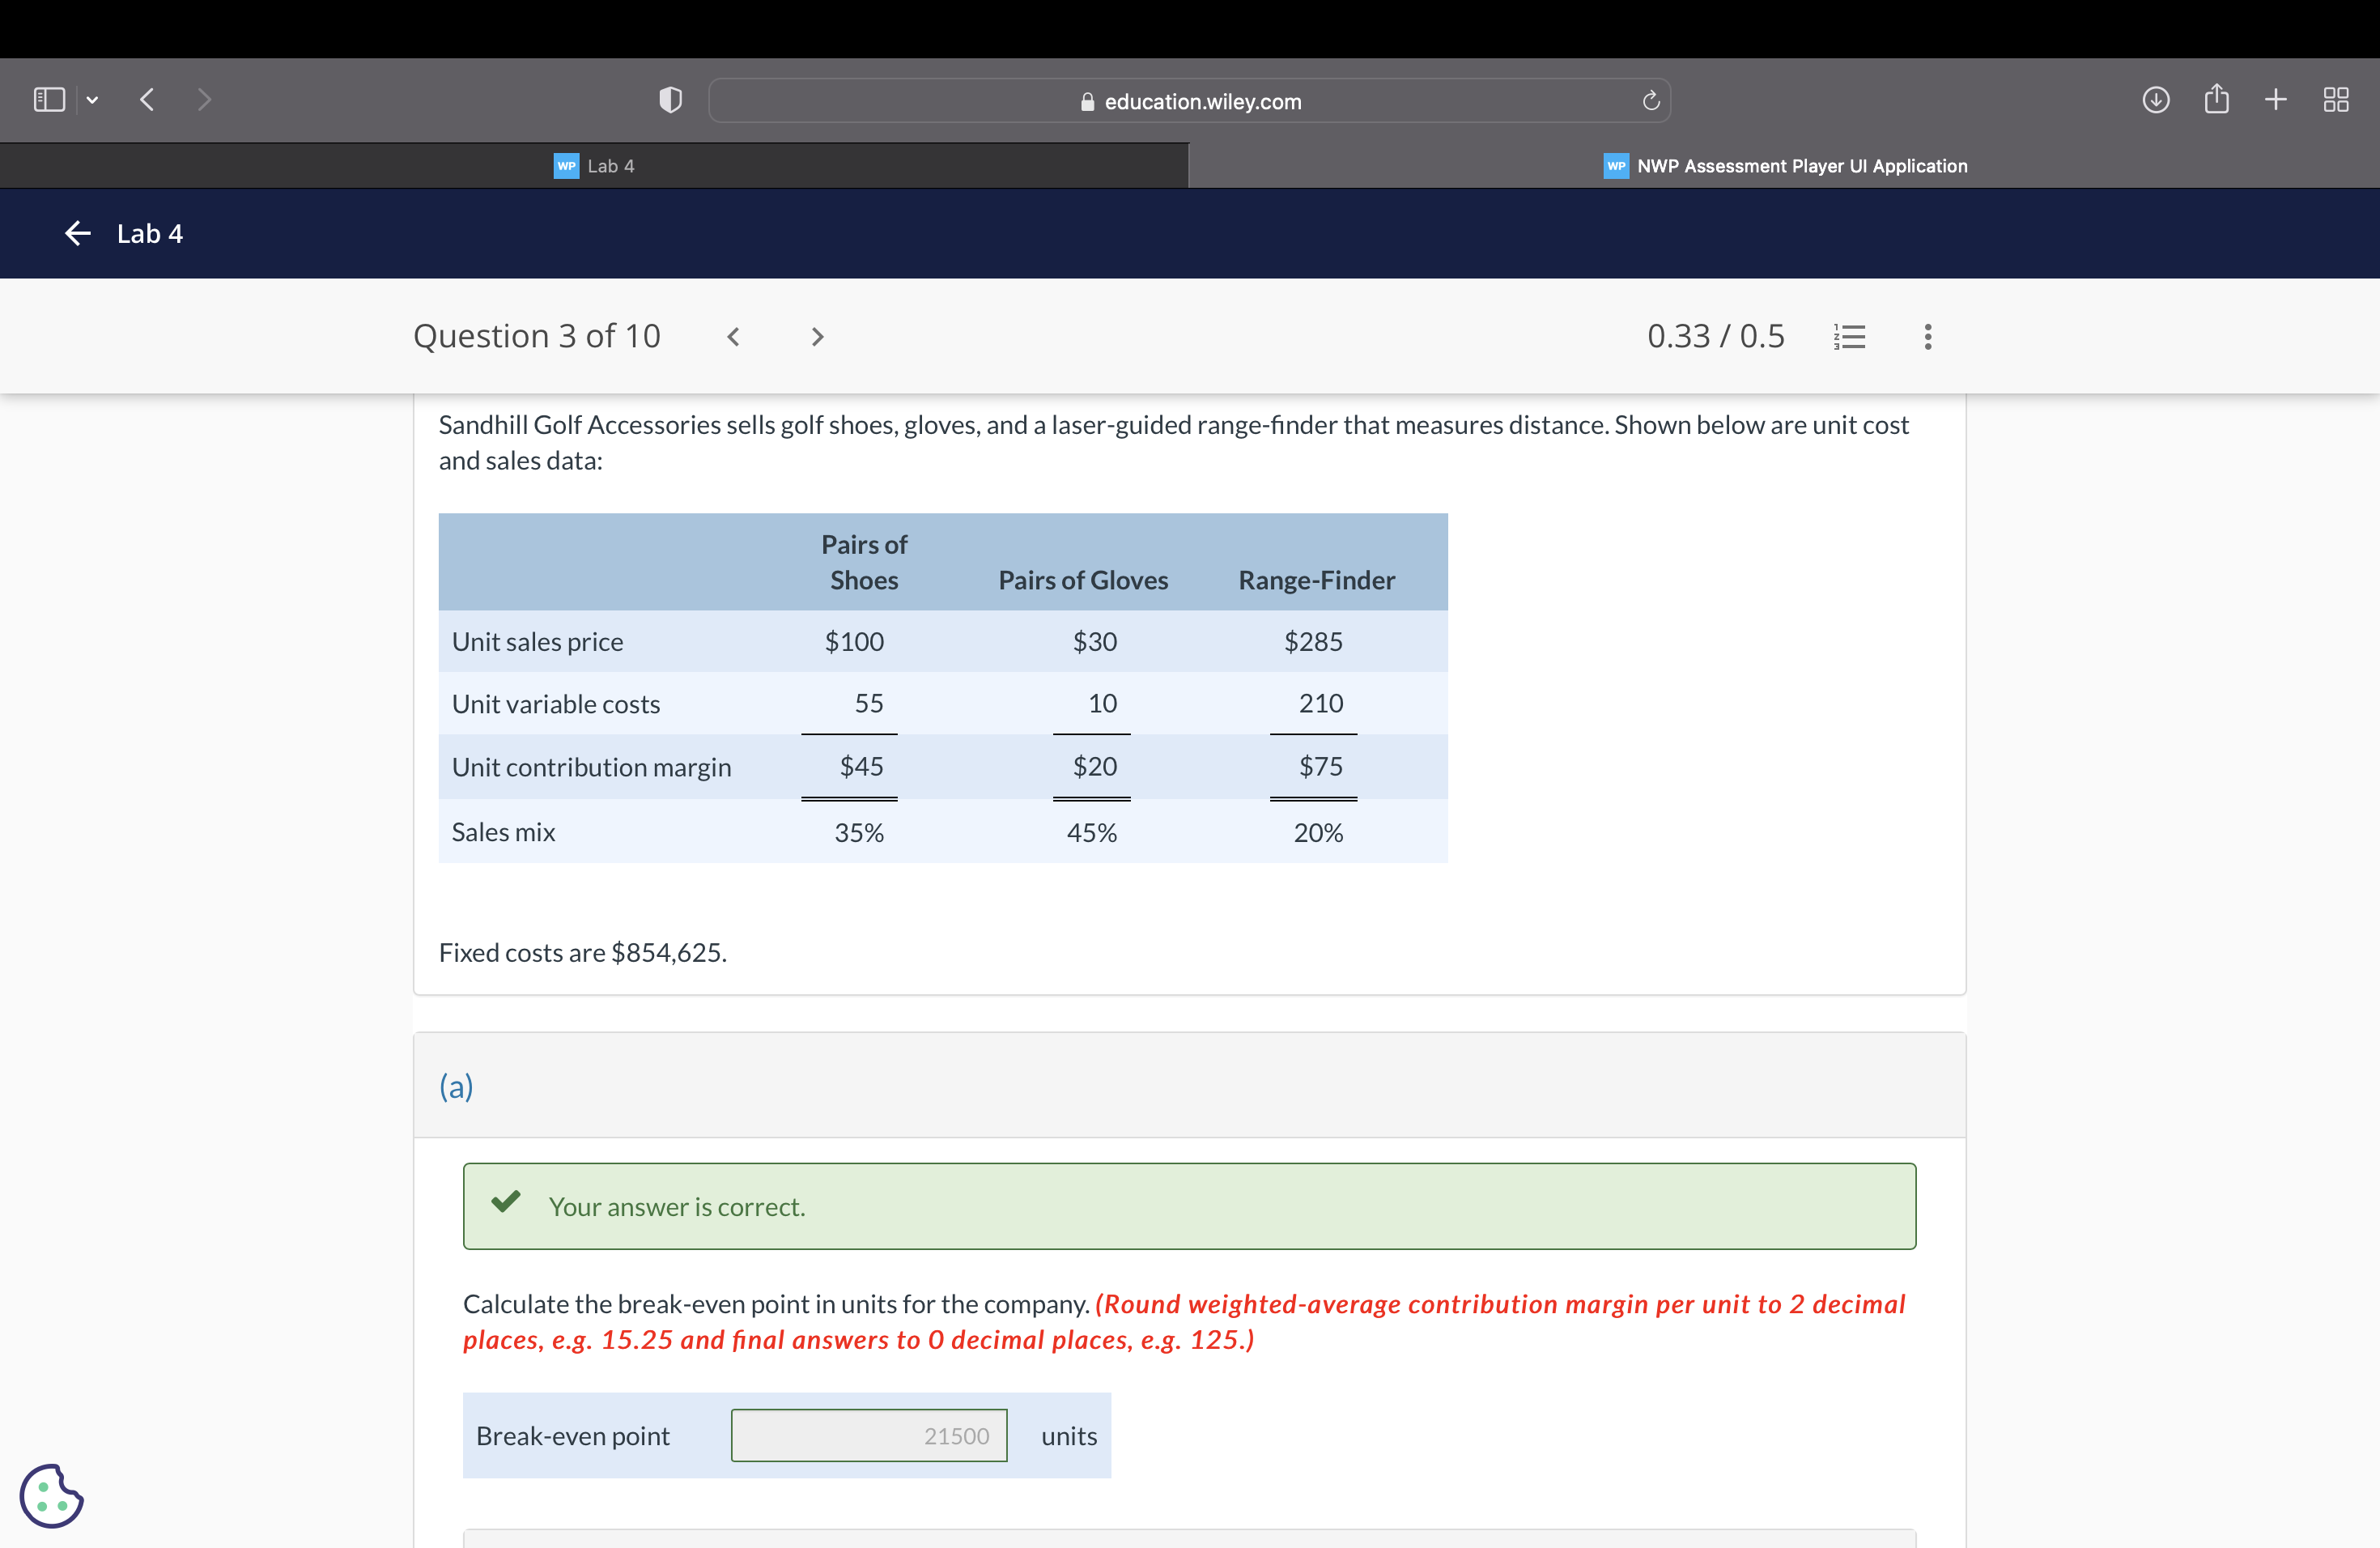Reload the page with the refresh icon
Image resolution: width=2380 pixels, height=1548 pixels.
pos(1650,100)
